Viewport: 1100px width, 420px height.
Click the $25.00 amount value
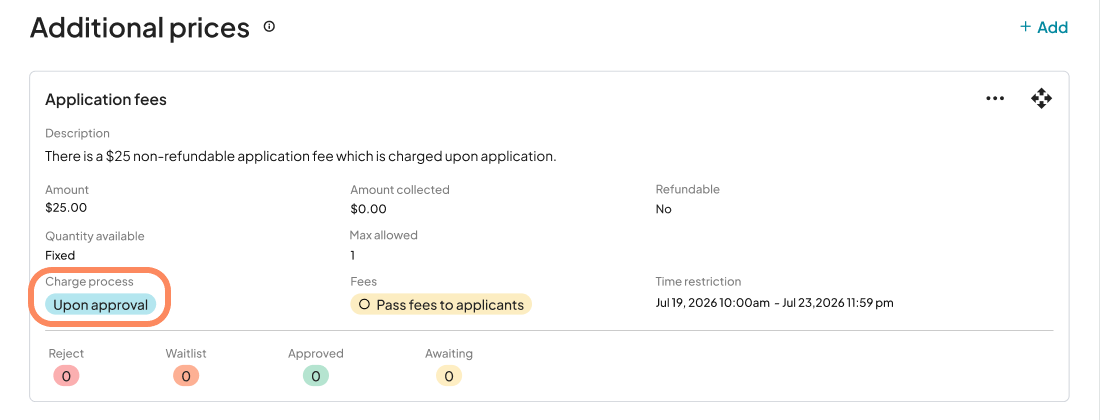pos(66,208)
